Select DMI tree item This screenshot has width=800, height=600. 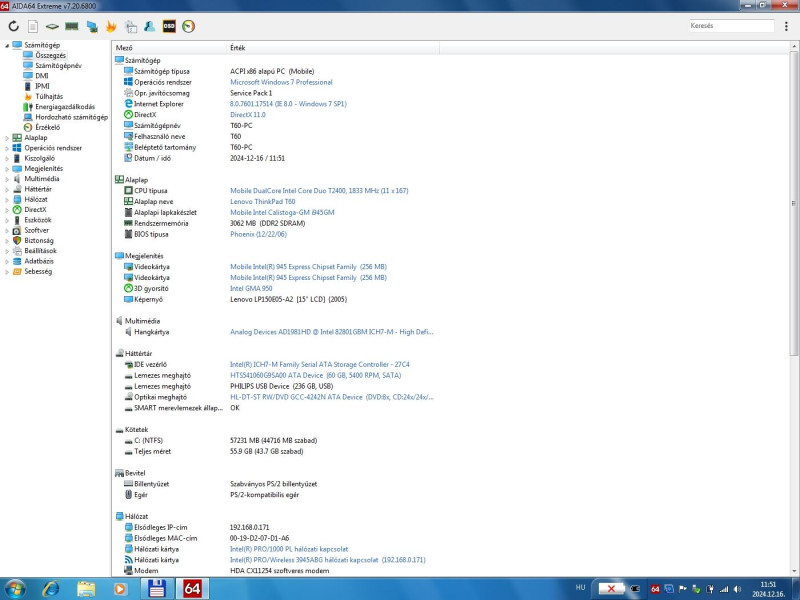(42, 76)
